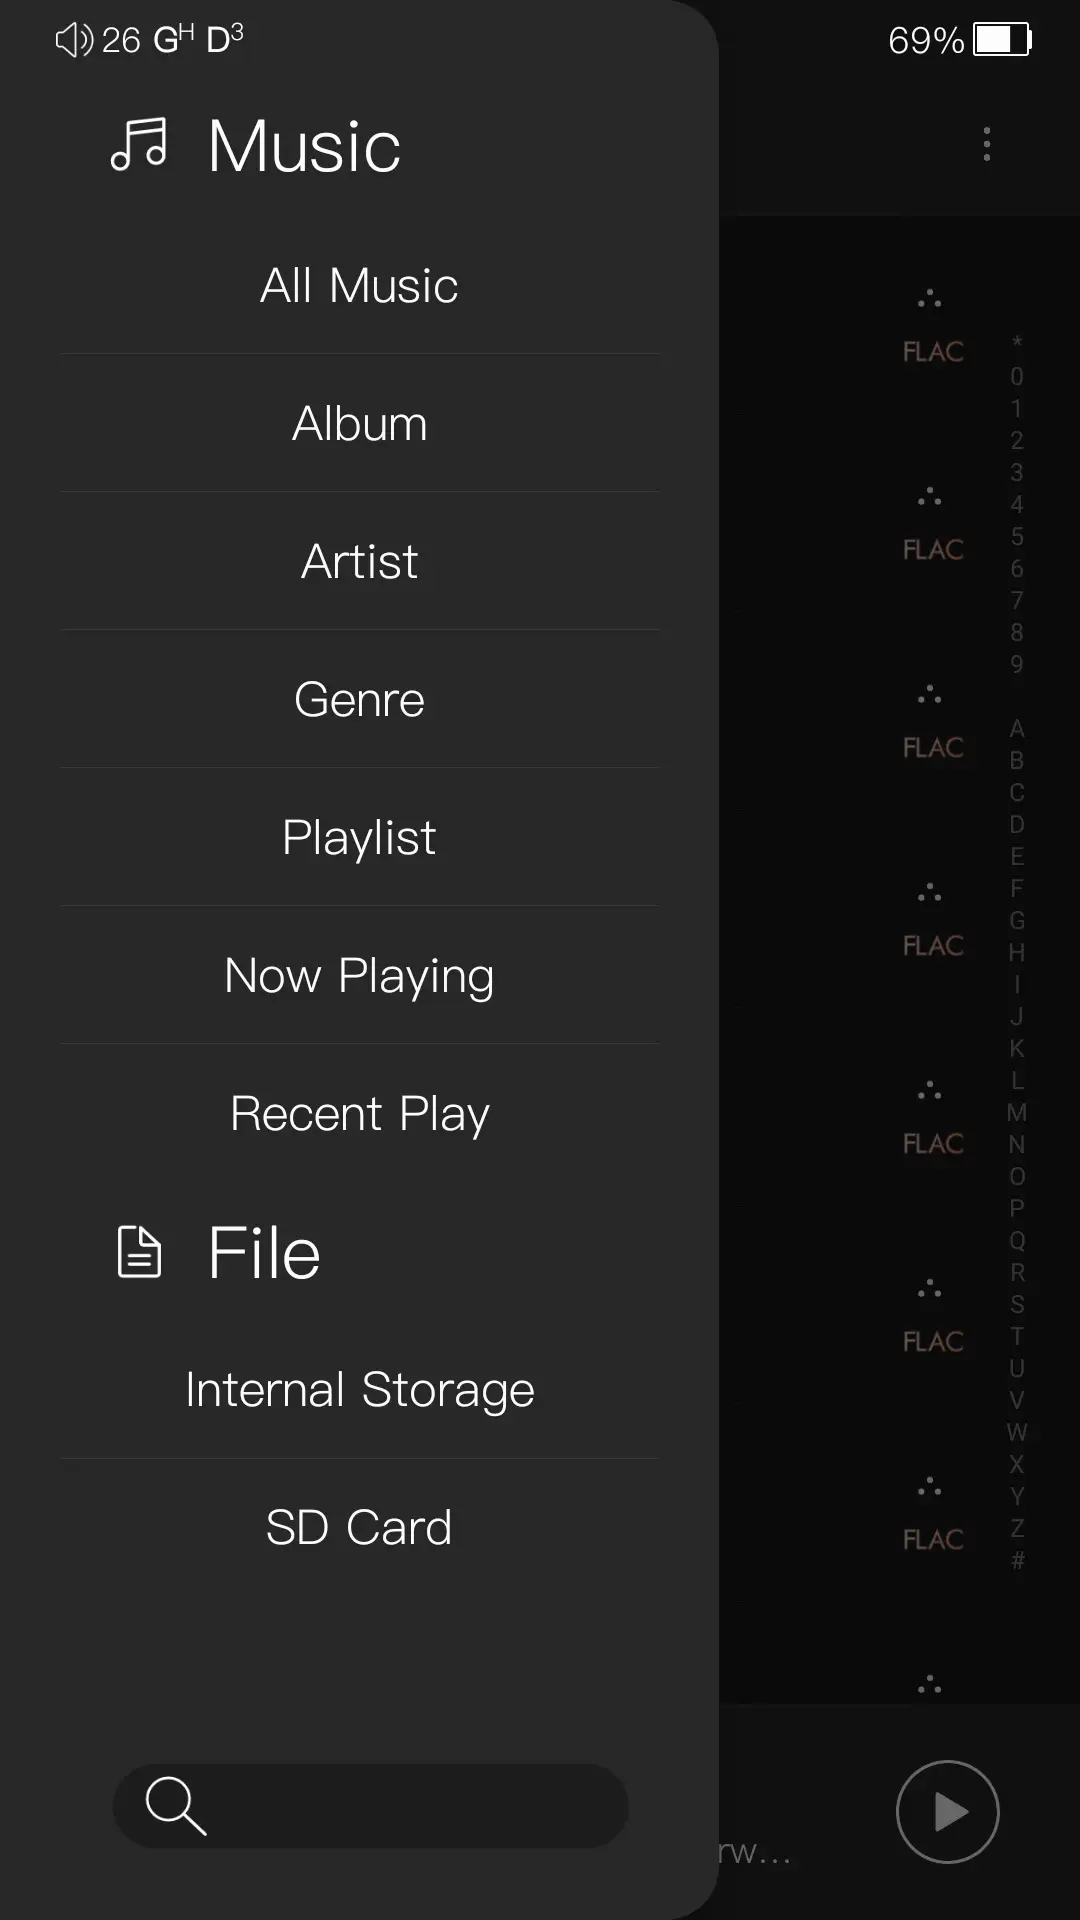Viewport: 1080px width, 1920px height.
Task: Show the Now Playing screen
Action: click(359, 976)
